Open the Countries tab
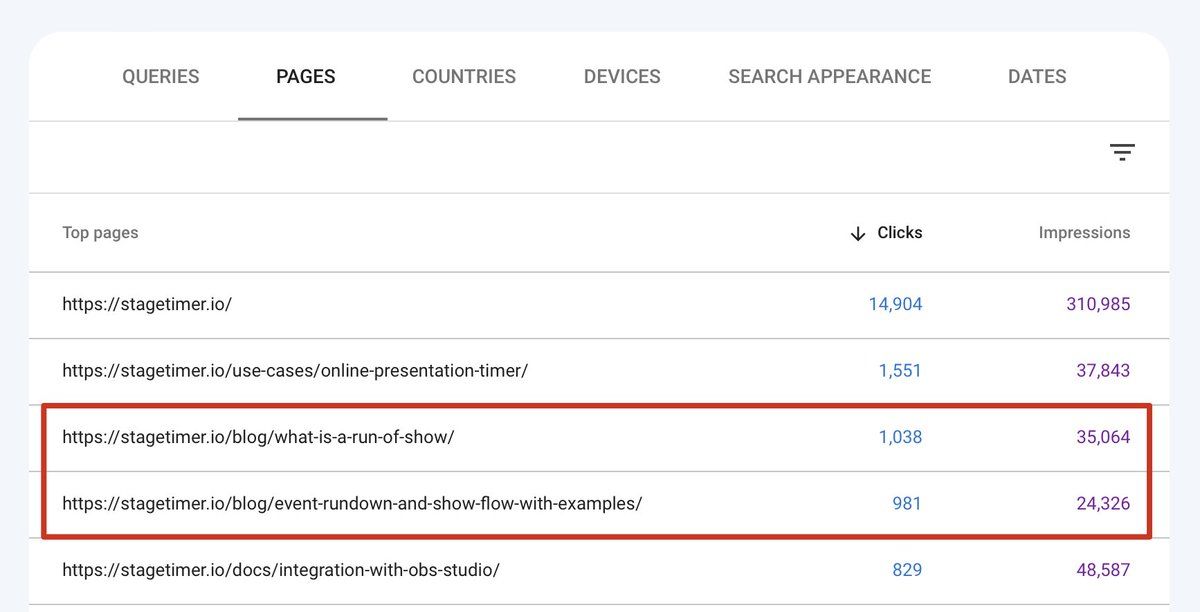 click(x=464, y=77)
